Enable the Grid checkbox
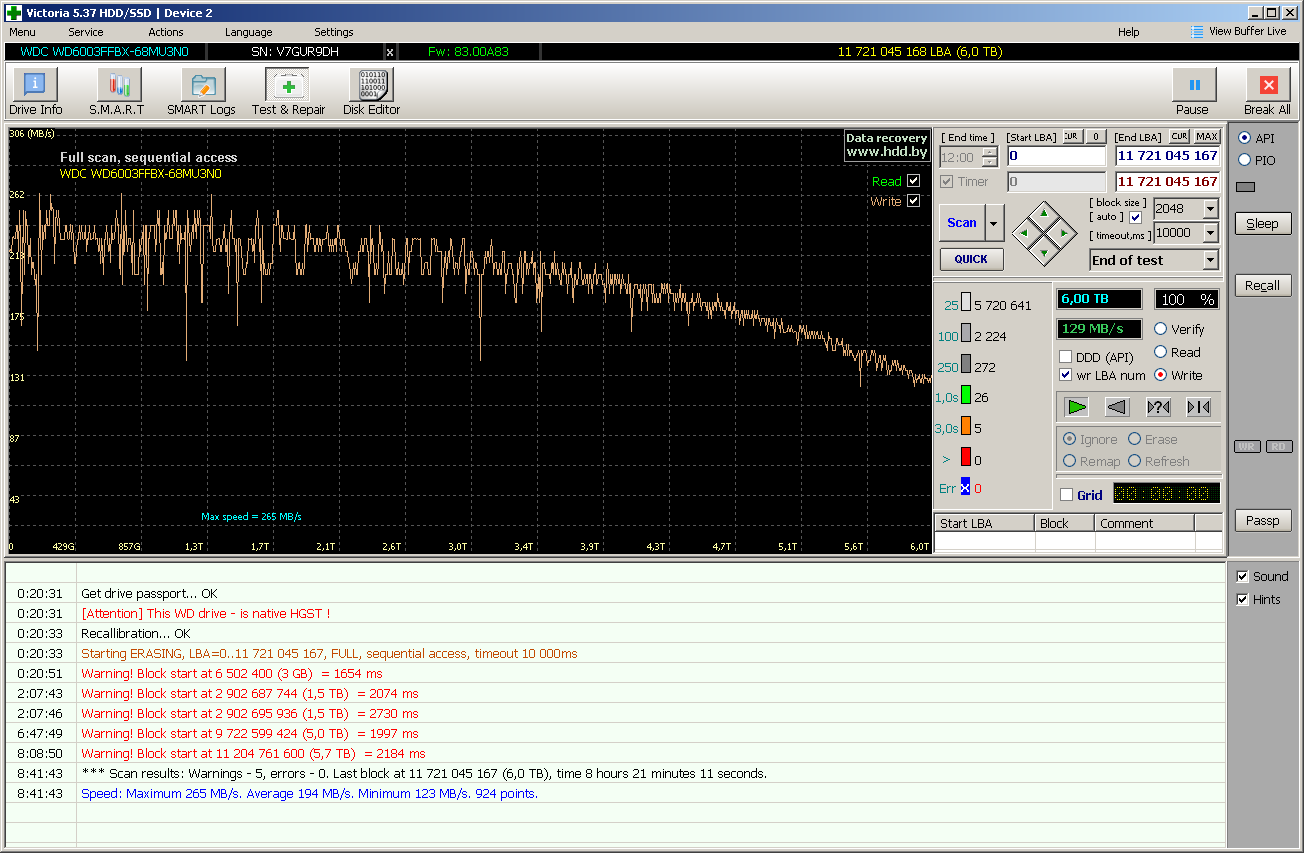 [x=1066, y=495]
